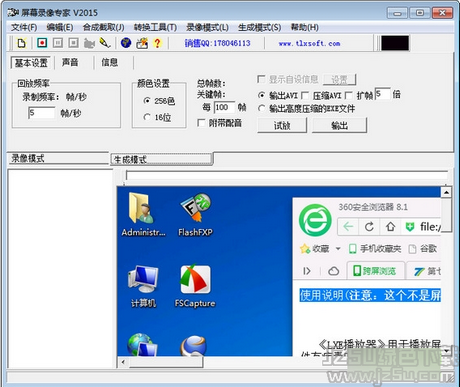Enable the 附带配音 checkbox

[x=201, y=123]
